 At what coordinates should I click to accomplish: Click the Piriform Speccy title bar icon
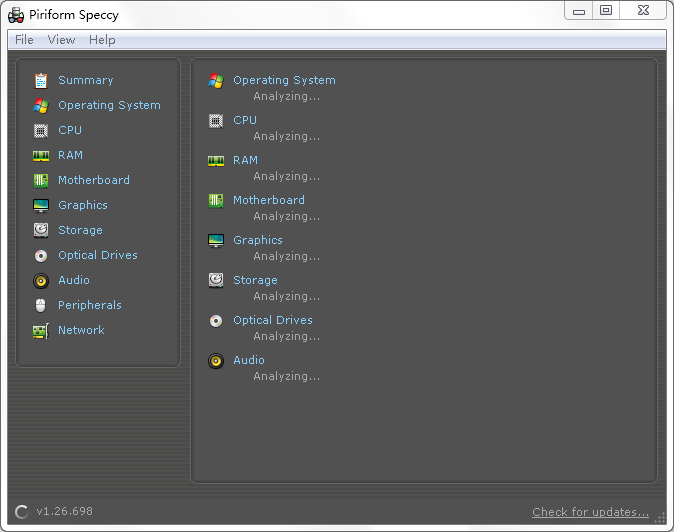(x=16, y=15)
